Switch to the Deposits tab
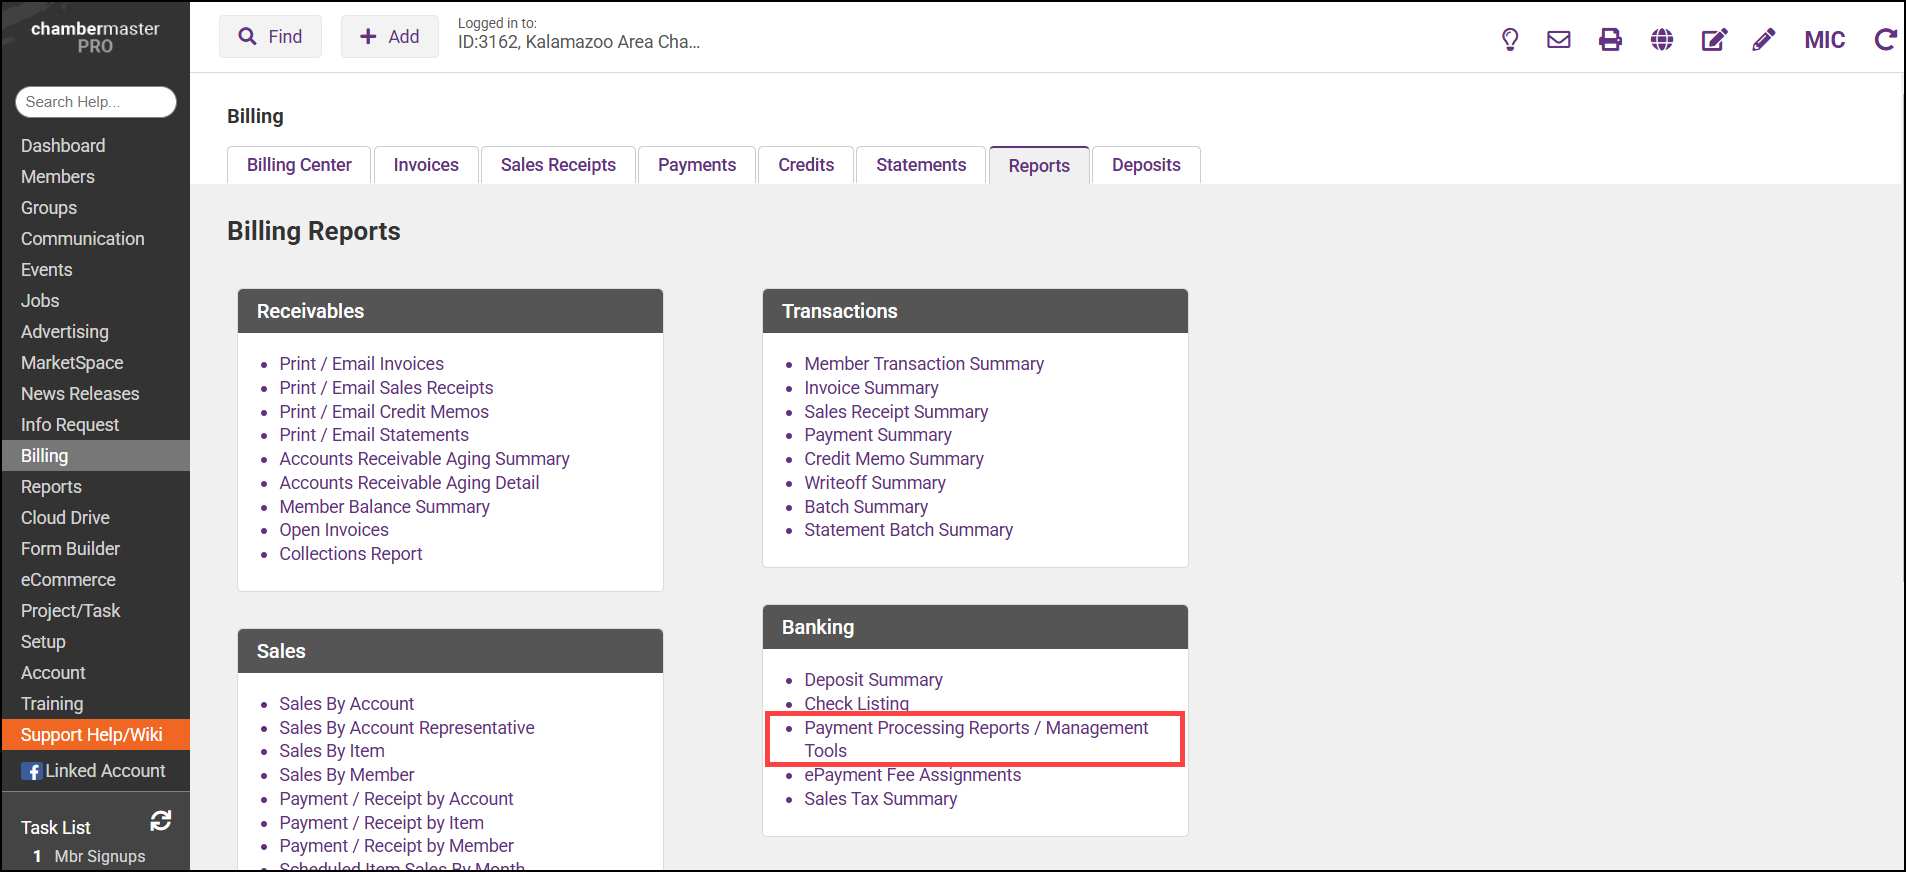Screen dimensions: 1906x872 [1146, 165]
